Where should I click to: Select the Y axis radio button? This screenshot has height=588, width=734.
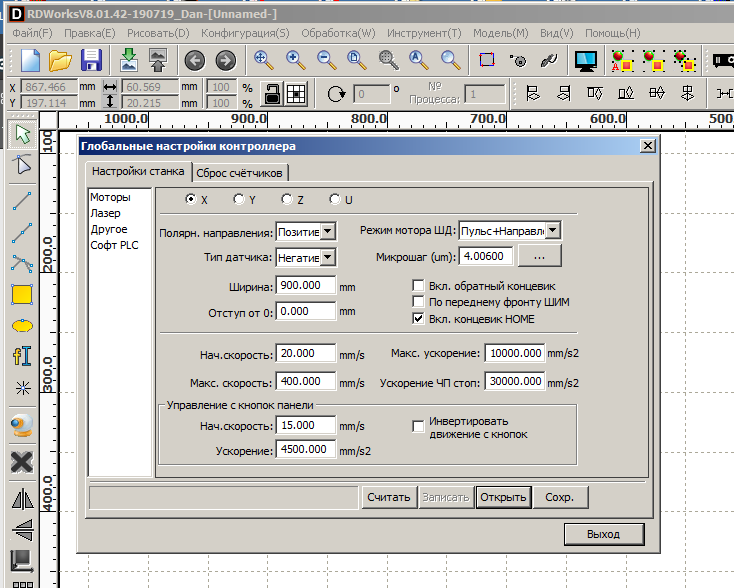point(239,199)
